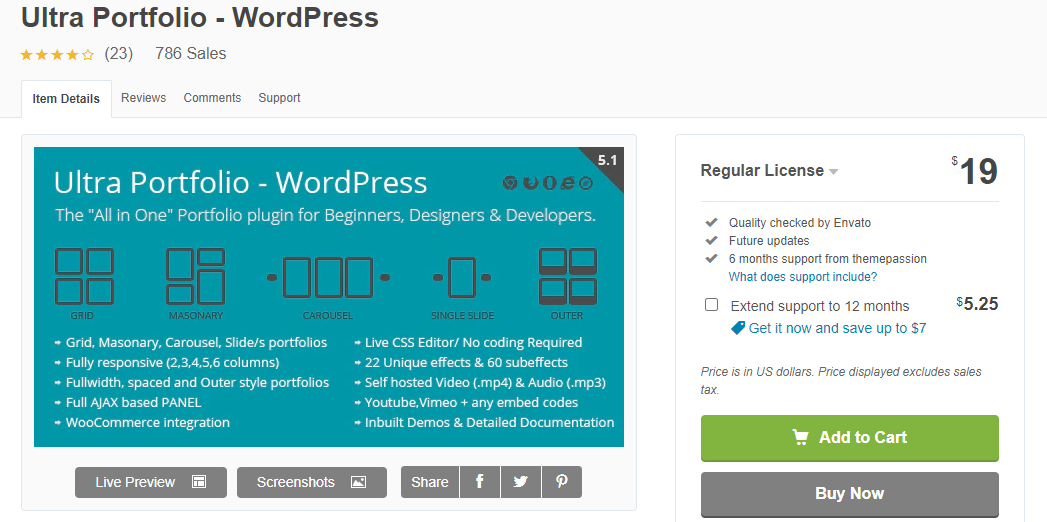Open the Screenshots button
1047x522 pixels.
pyautogui.click(x=312, y=482)
